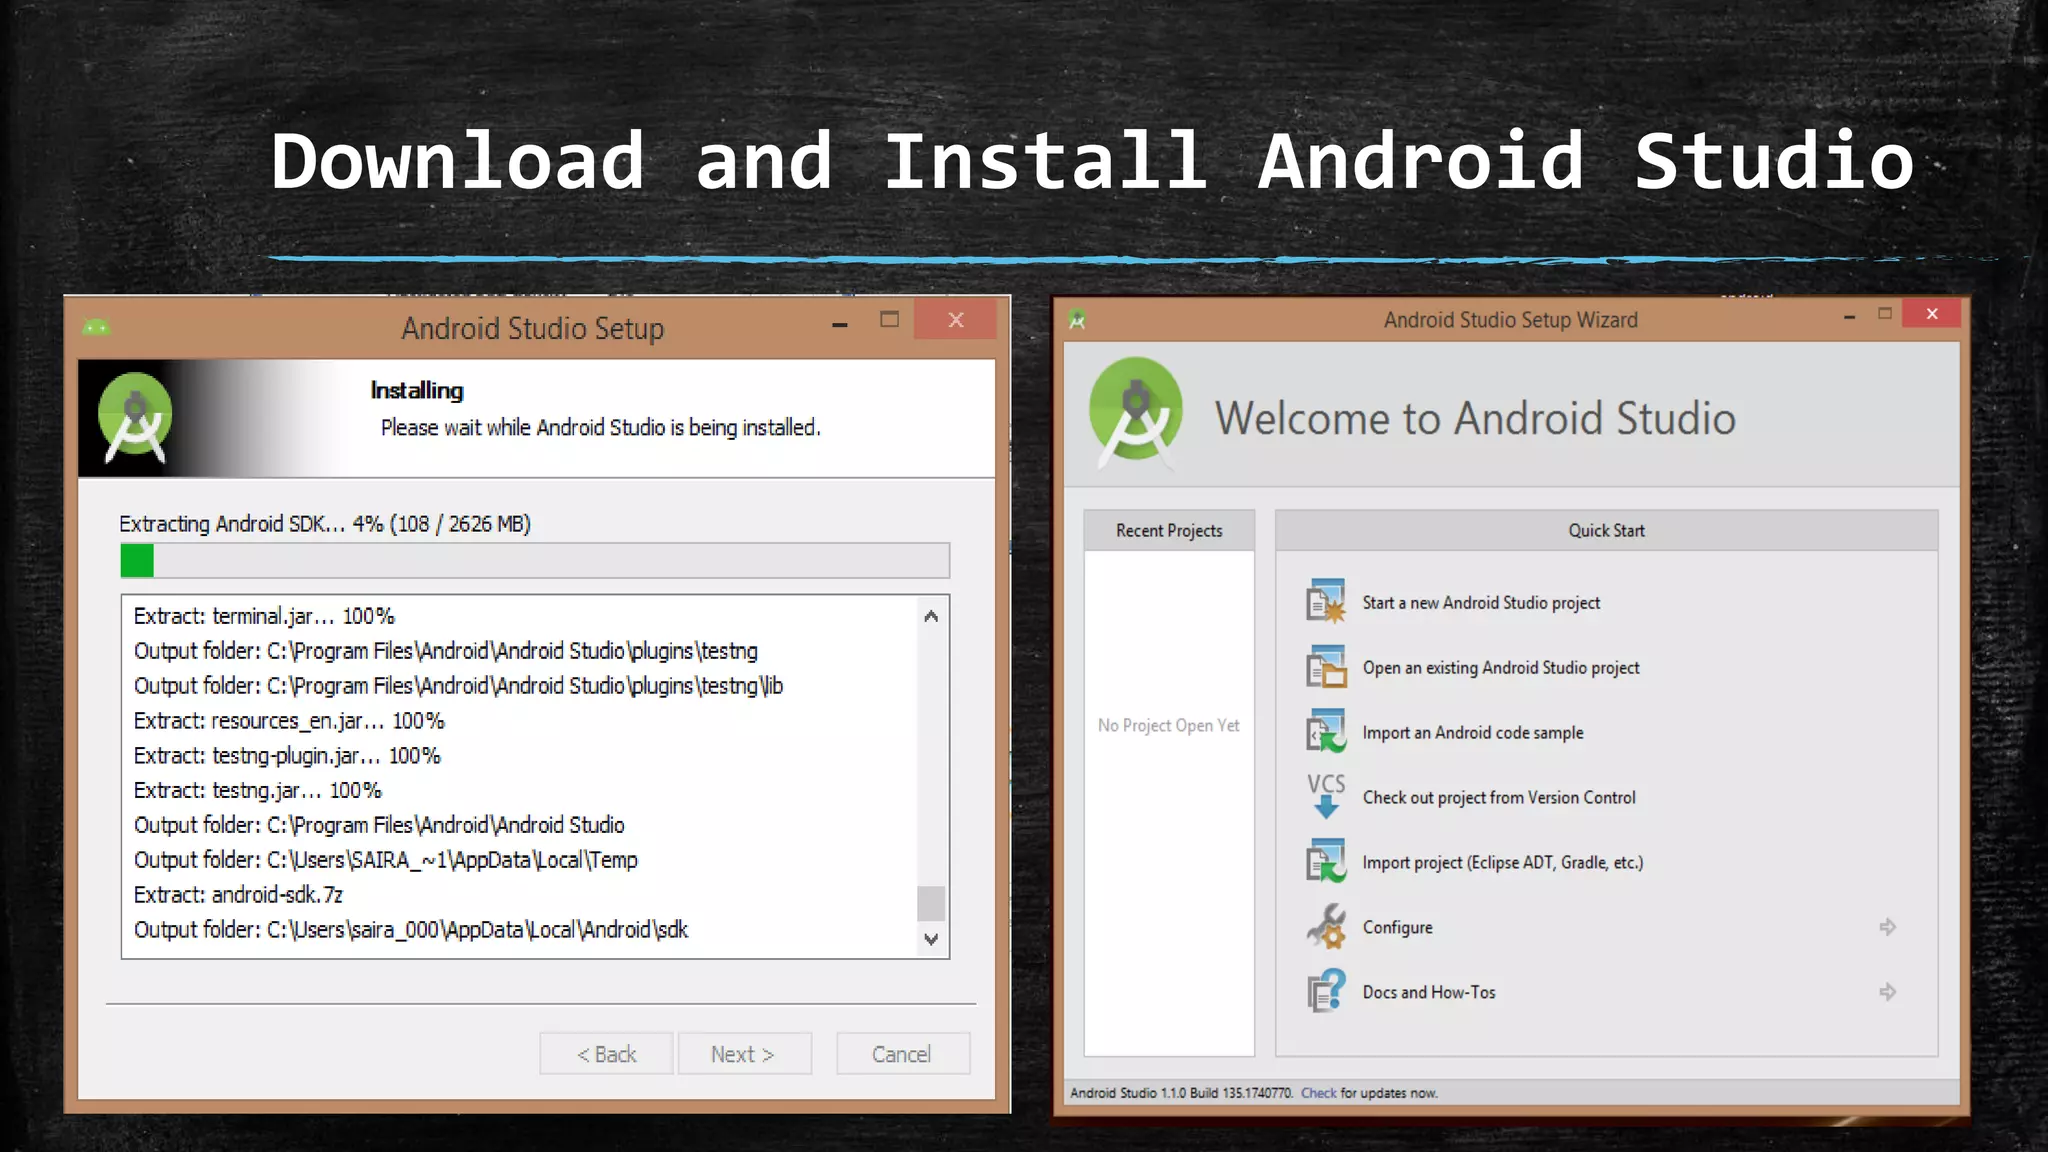Click the Check for updates link
The height and width of the screenshot is (1152, 2048).
(x=1318, y=1093)
